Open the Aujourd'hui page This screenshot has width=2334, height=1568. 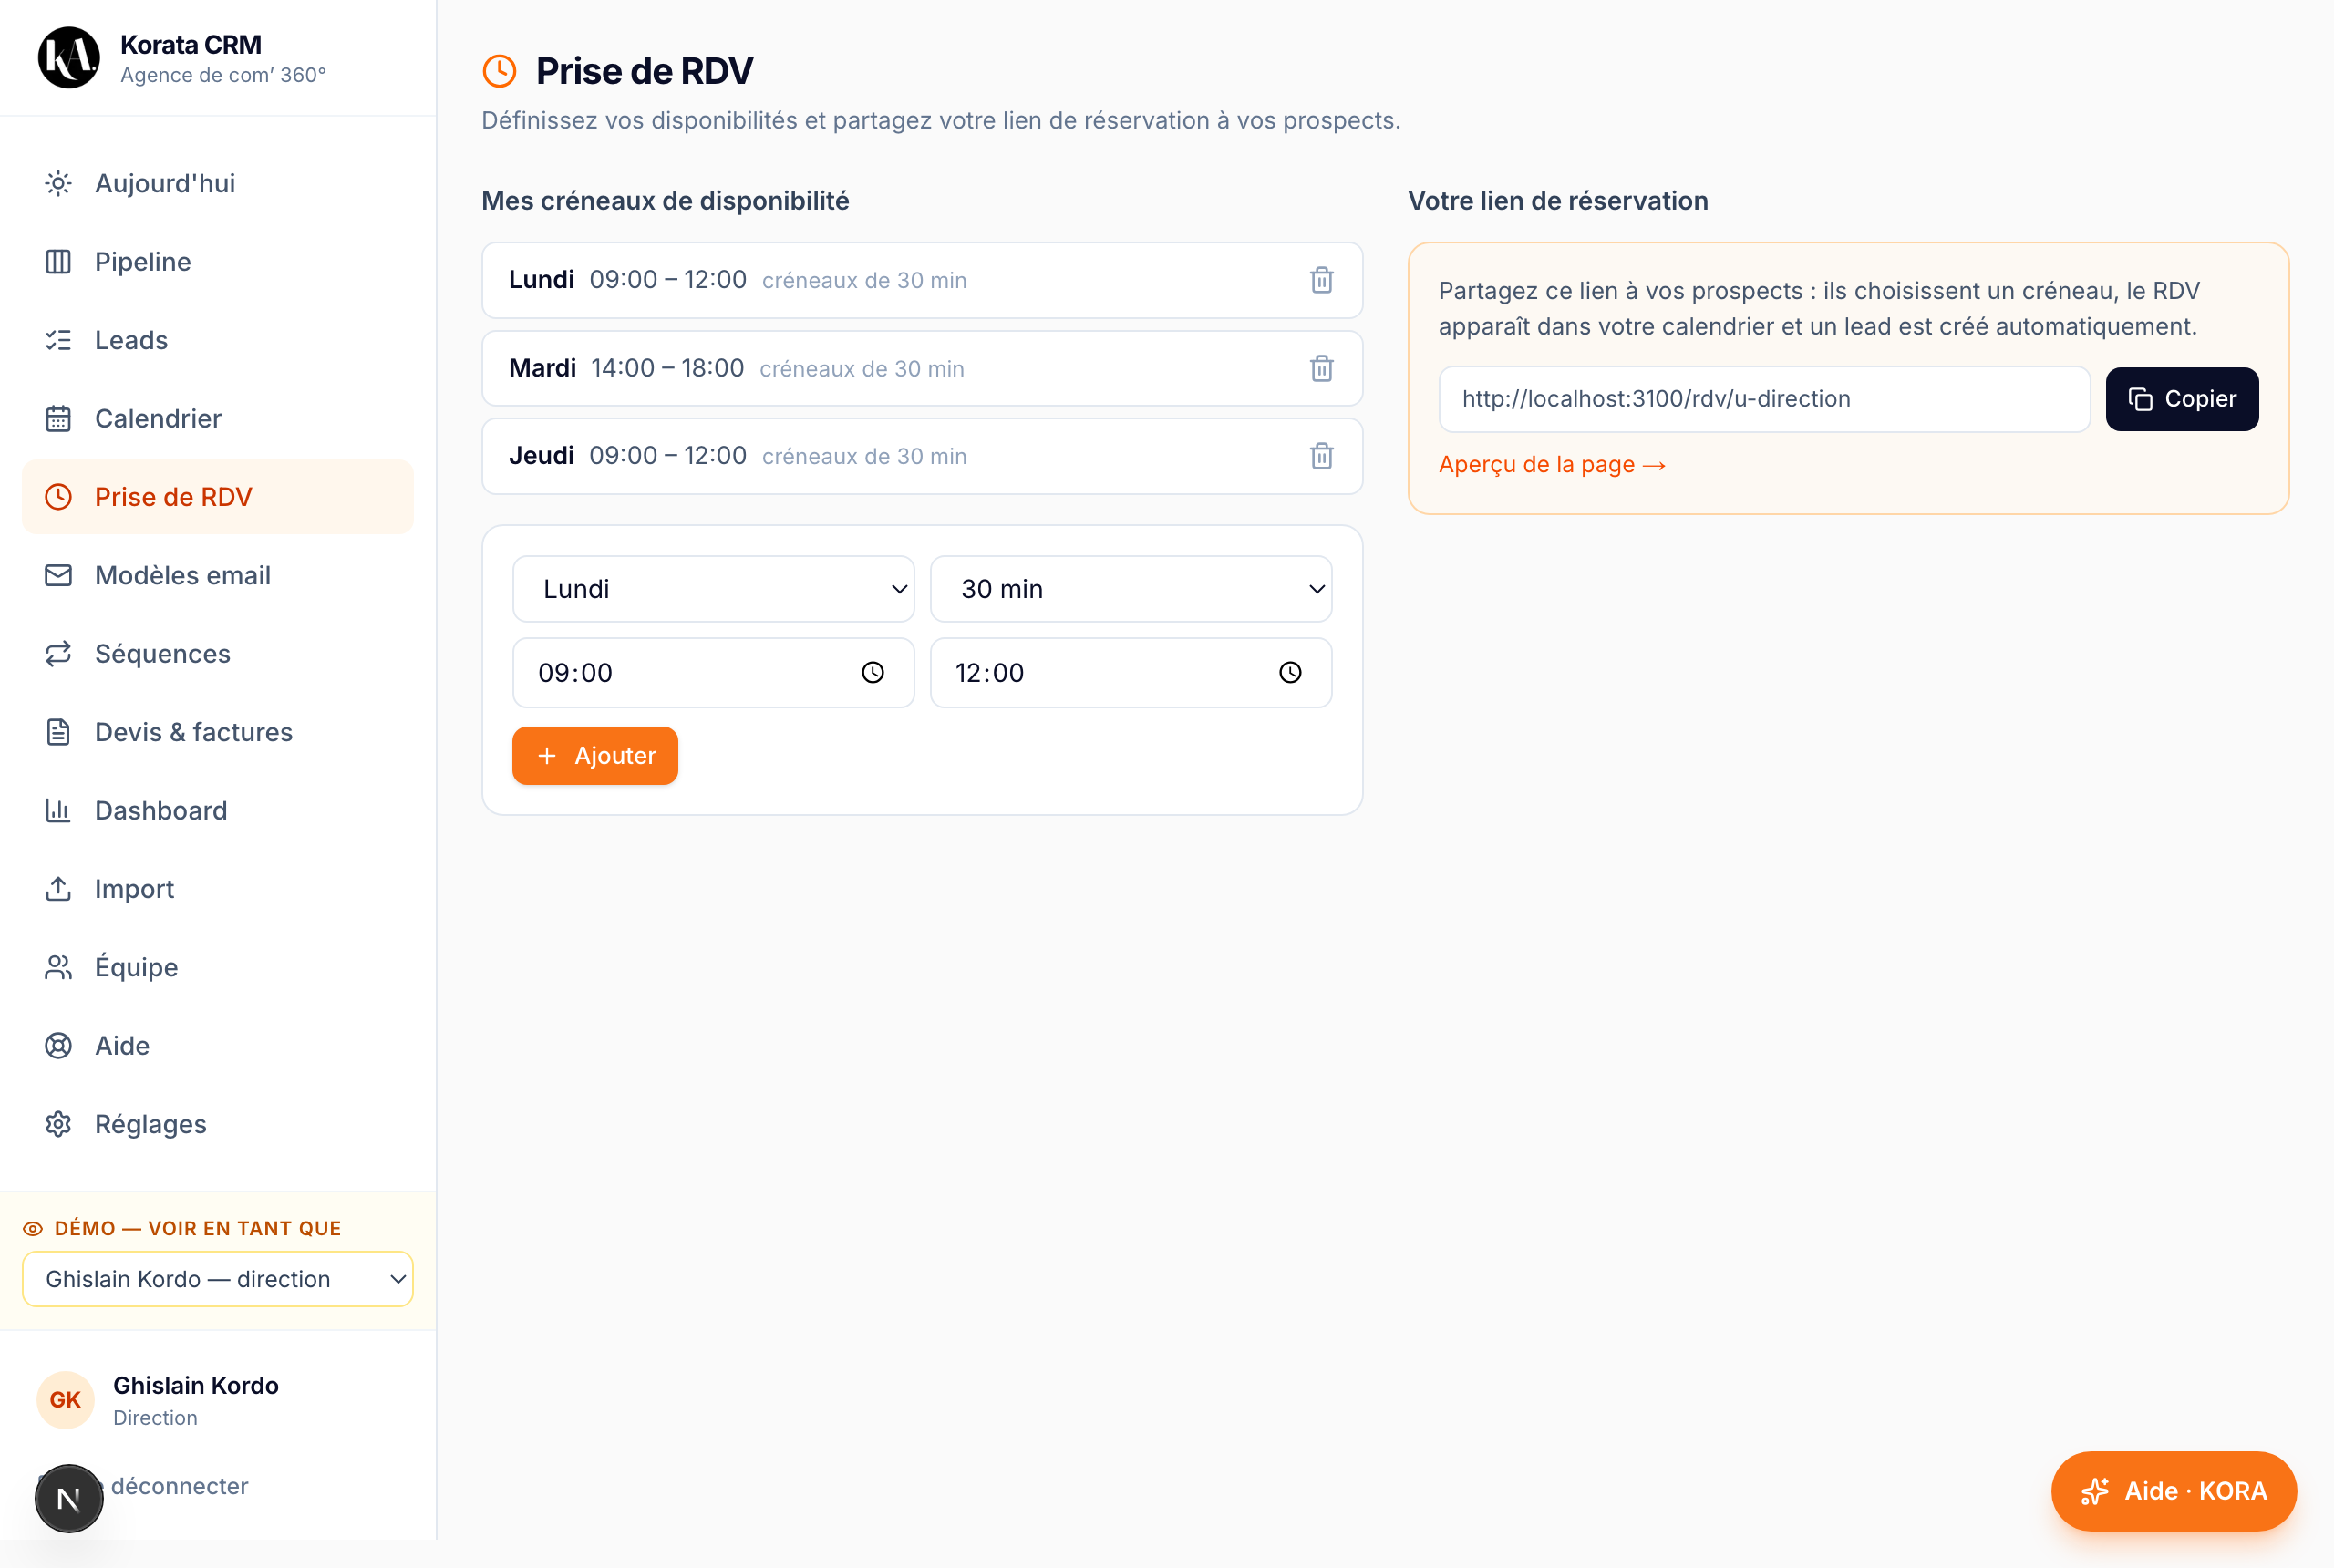[x=218, y=183]
